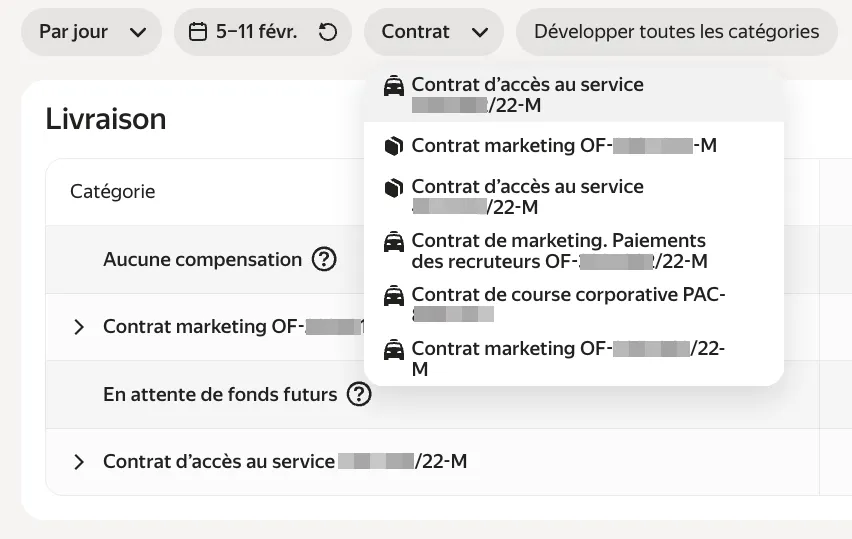Select taxi Contrat d'accès au service /22-M option

(x=574, y=95)
